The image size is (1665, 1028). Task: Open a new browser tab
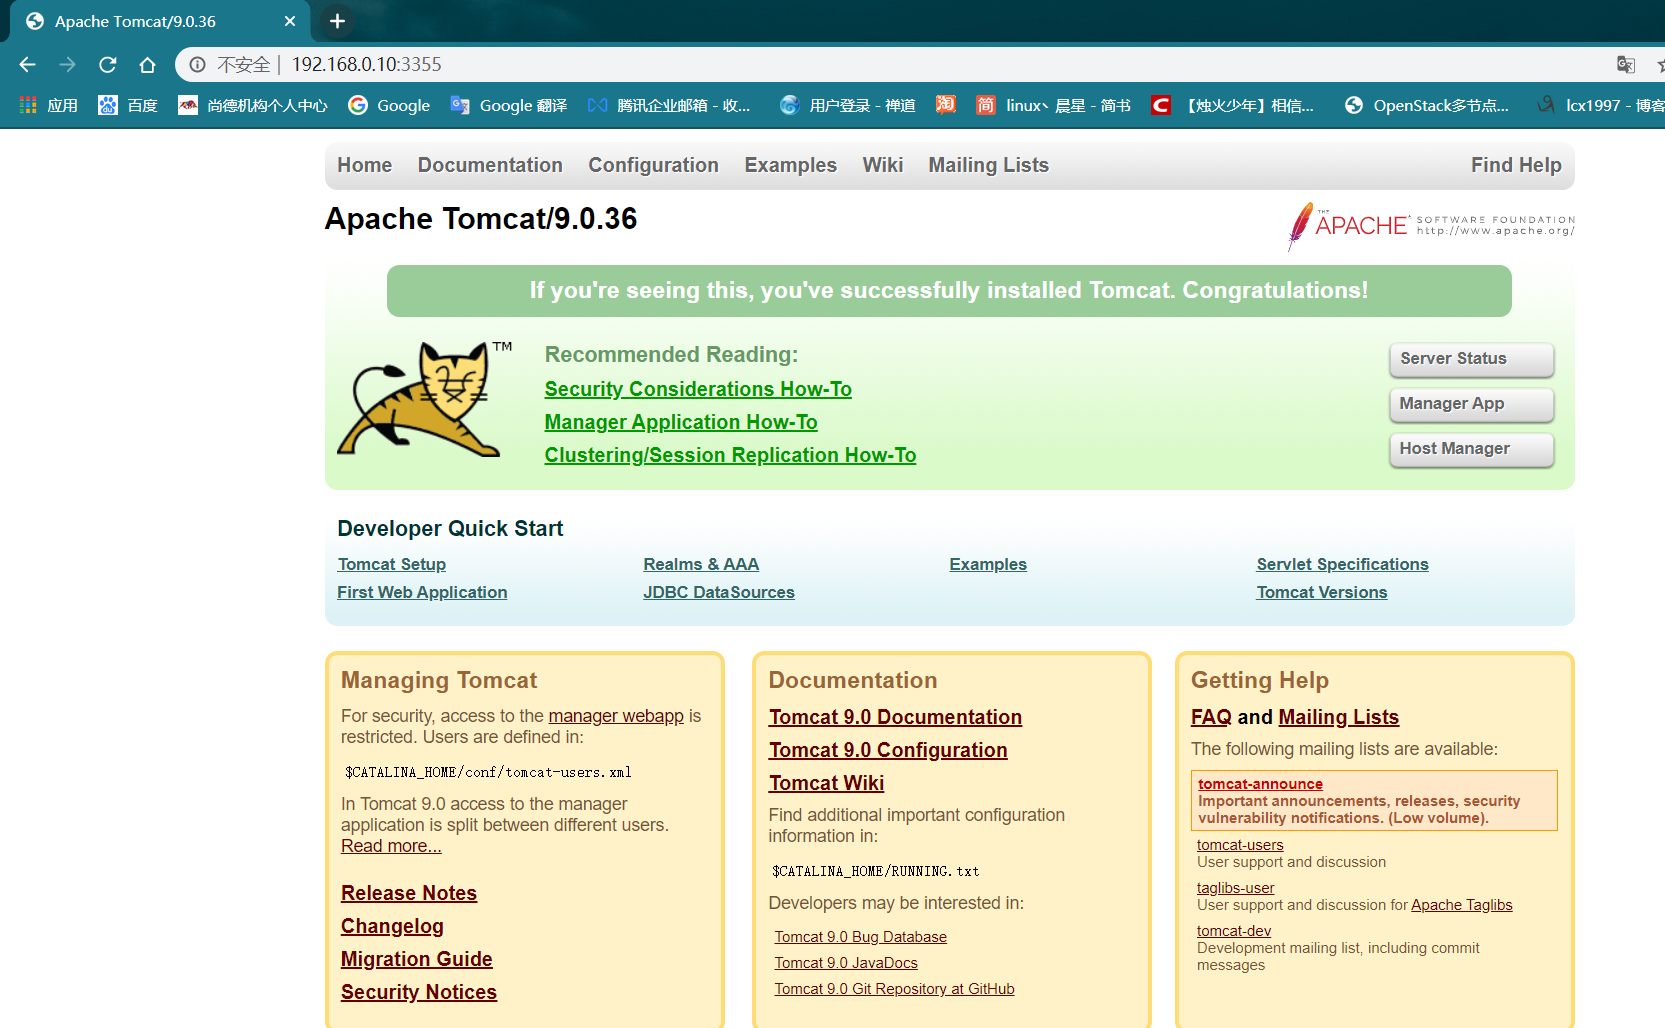(x=337, y=21)
